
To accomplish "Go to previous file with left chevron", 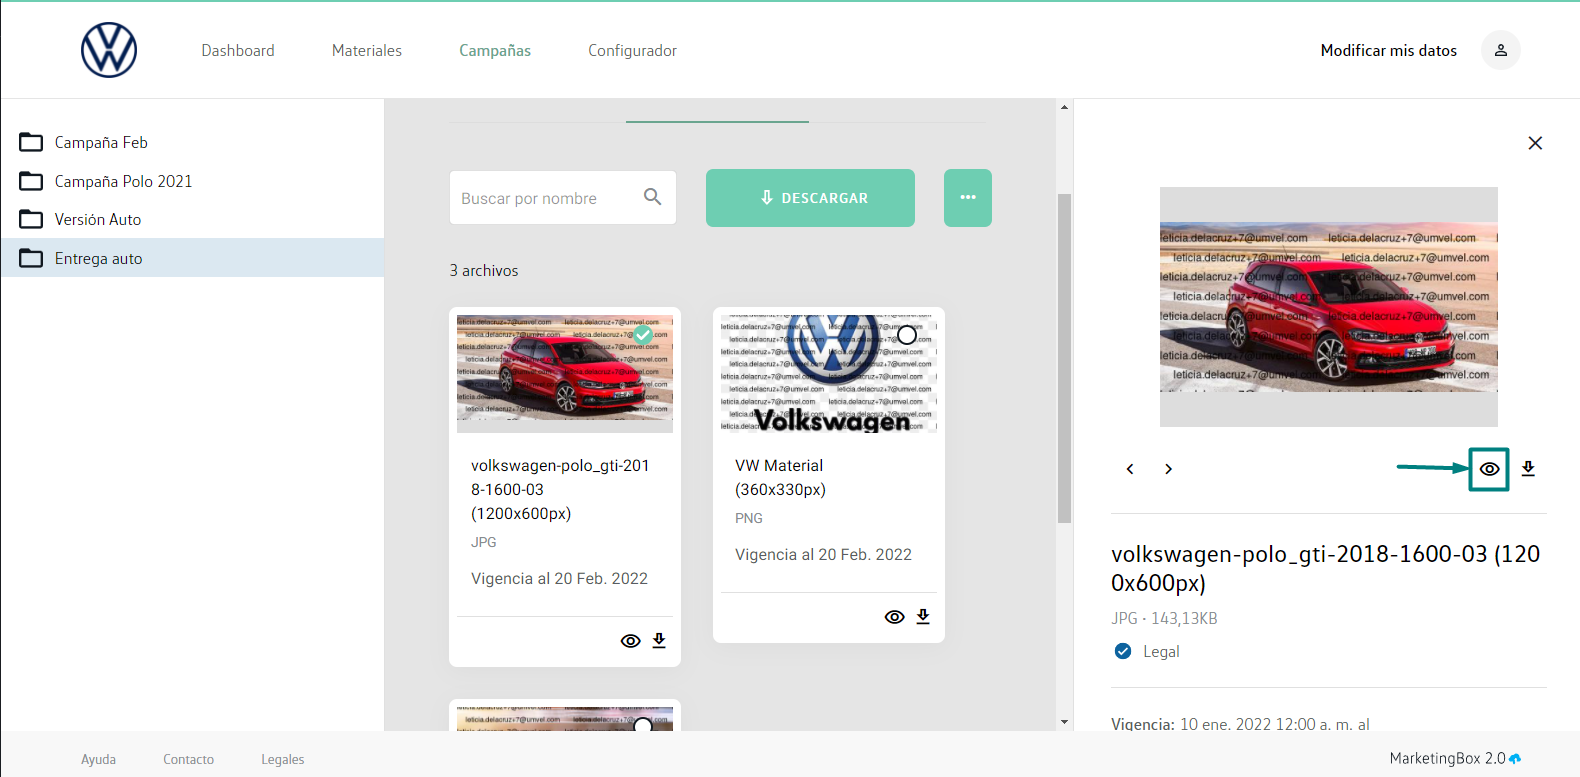I will coord(1130,469).
